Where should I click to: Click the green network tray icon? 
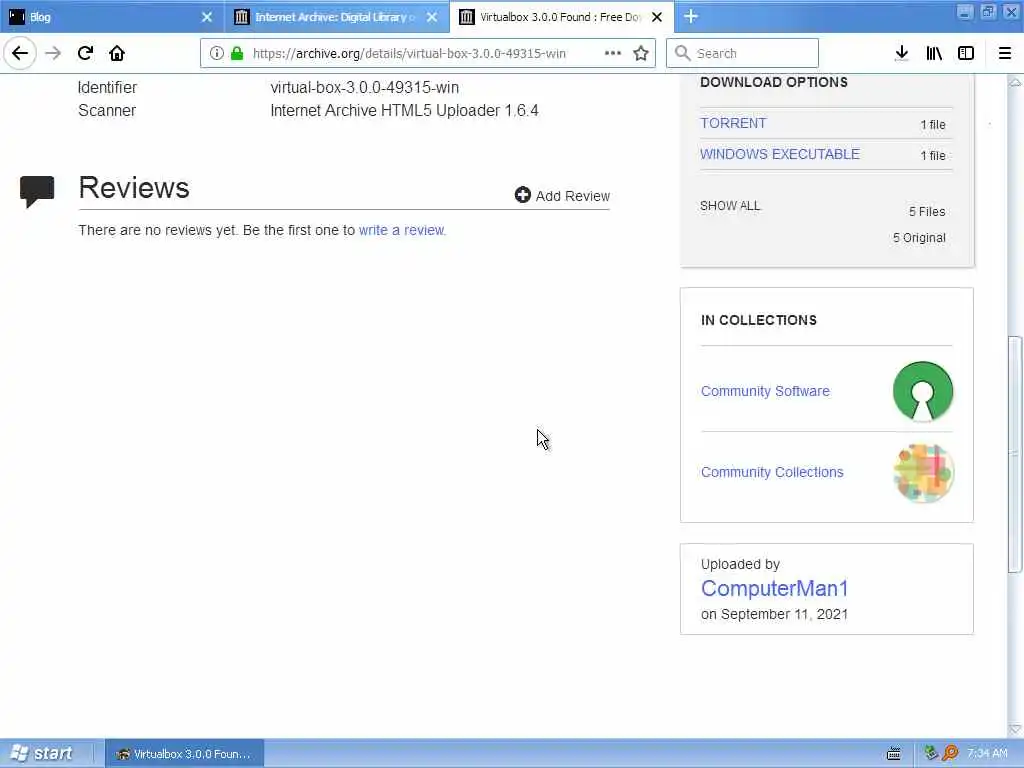tap(931, 752)
